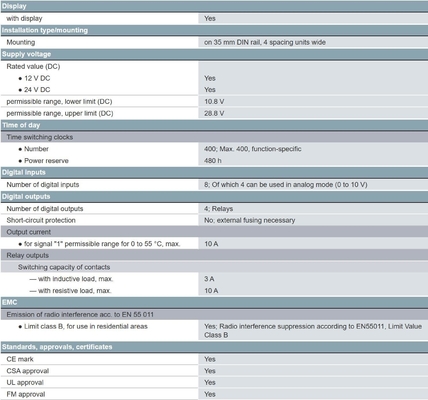Click the "3 A" inductive load value
Viewport: 428px width, 400px height.
[209, 279]
